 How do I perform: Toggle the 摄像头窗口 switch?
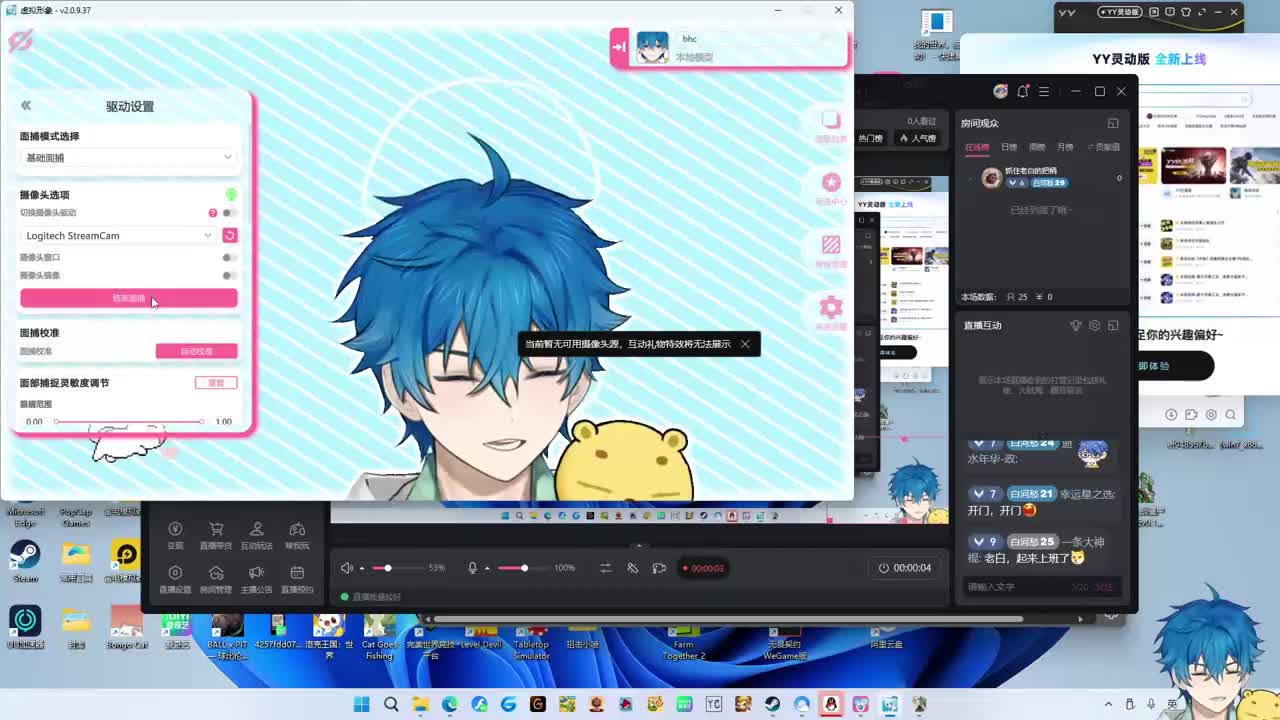tap(229, 258)
